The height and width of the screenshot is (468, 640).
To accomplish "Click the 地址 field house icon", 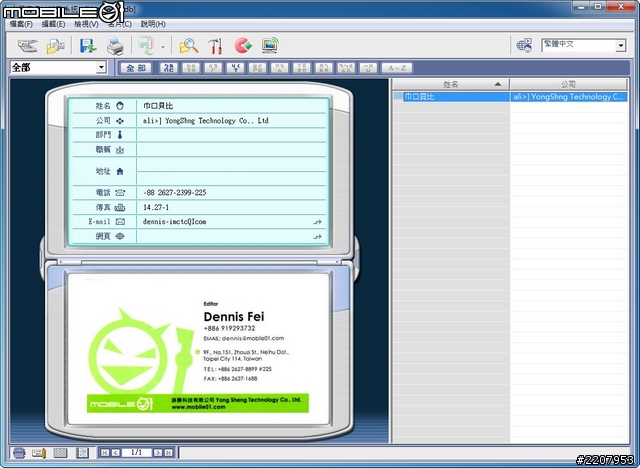I will (x=120, y=171).
